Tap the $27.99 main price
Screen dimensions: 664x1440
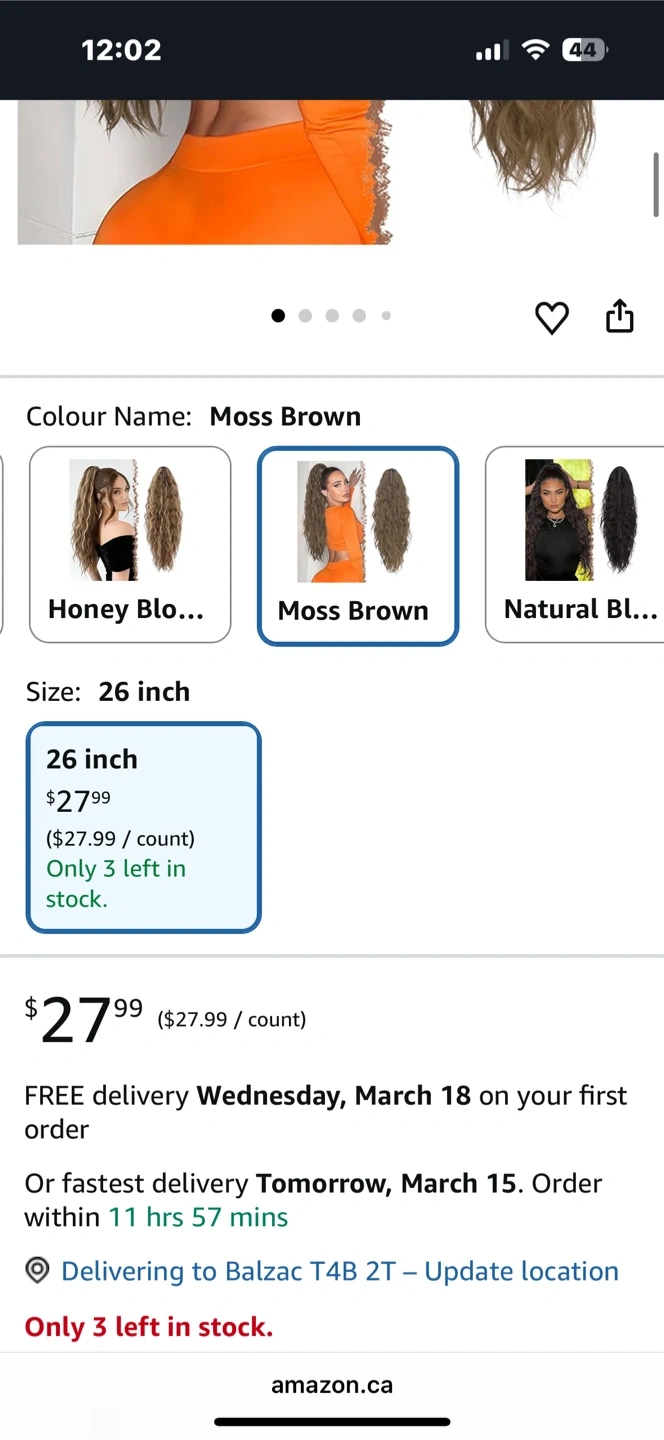pyautogui.click(x=84, y=1019)
